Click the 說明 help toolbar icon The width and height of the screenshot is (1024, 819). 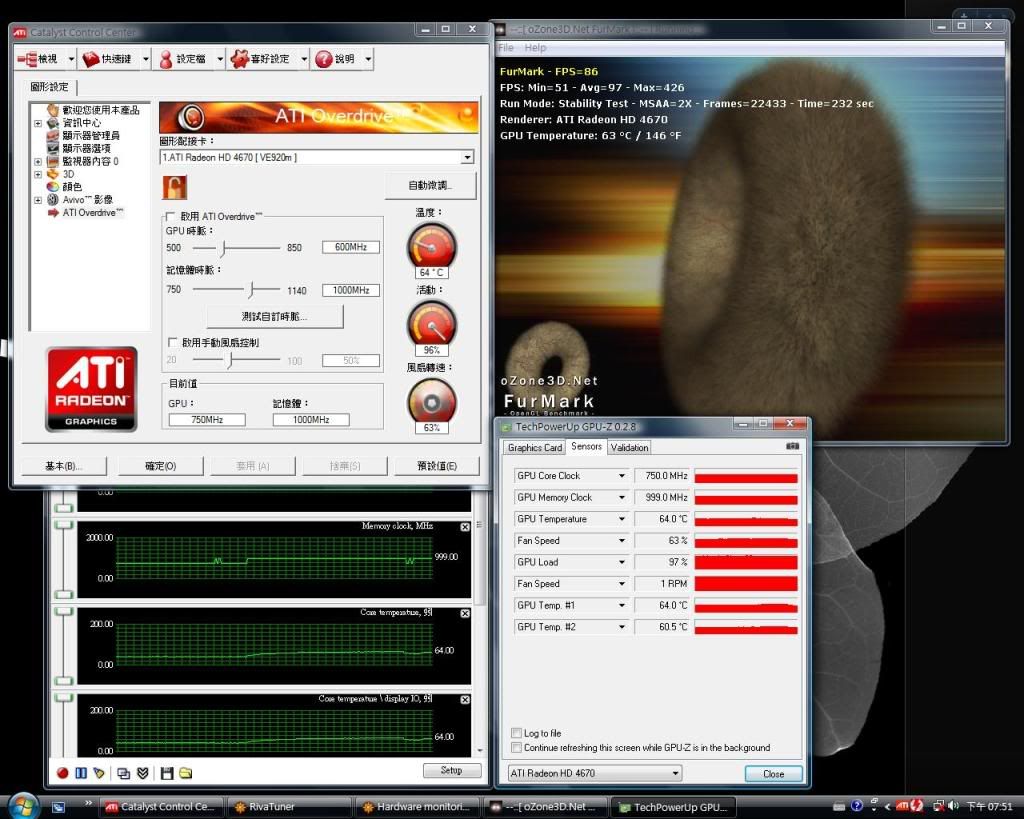coord(324,59)
